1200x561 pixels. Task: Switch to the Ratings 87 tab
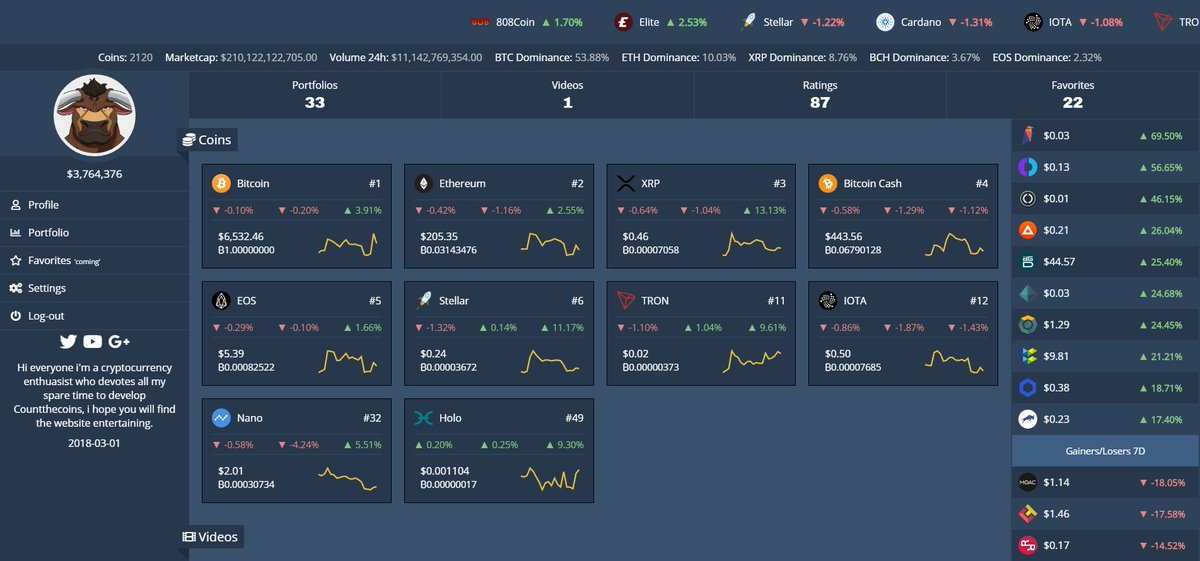point(820,94)
